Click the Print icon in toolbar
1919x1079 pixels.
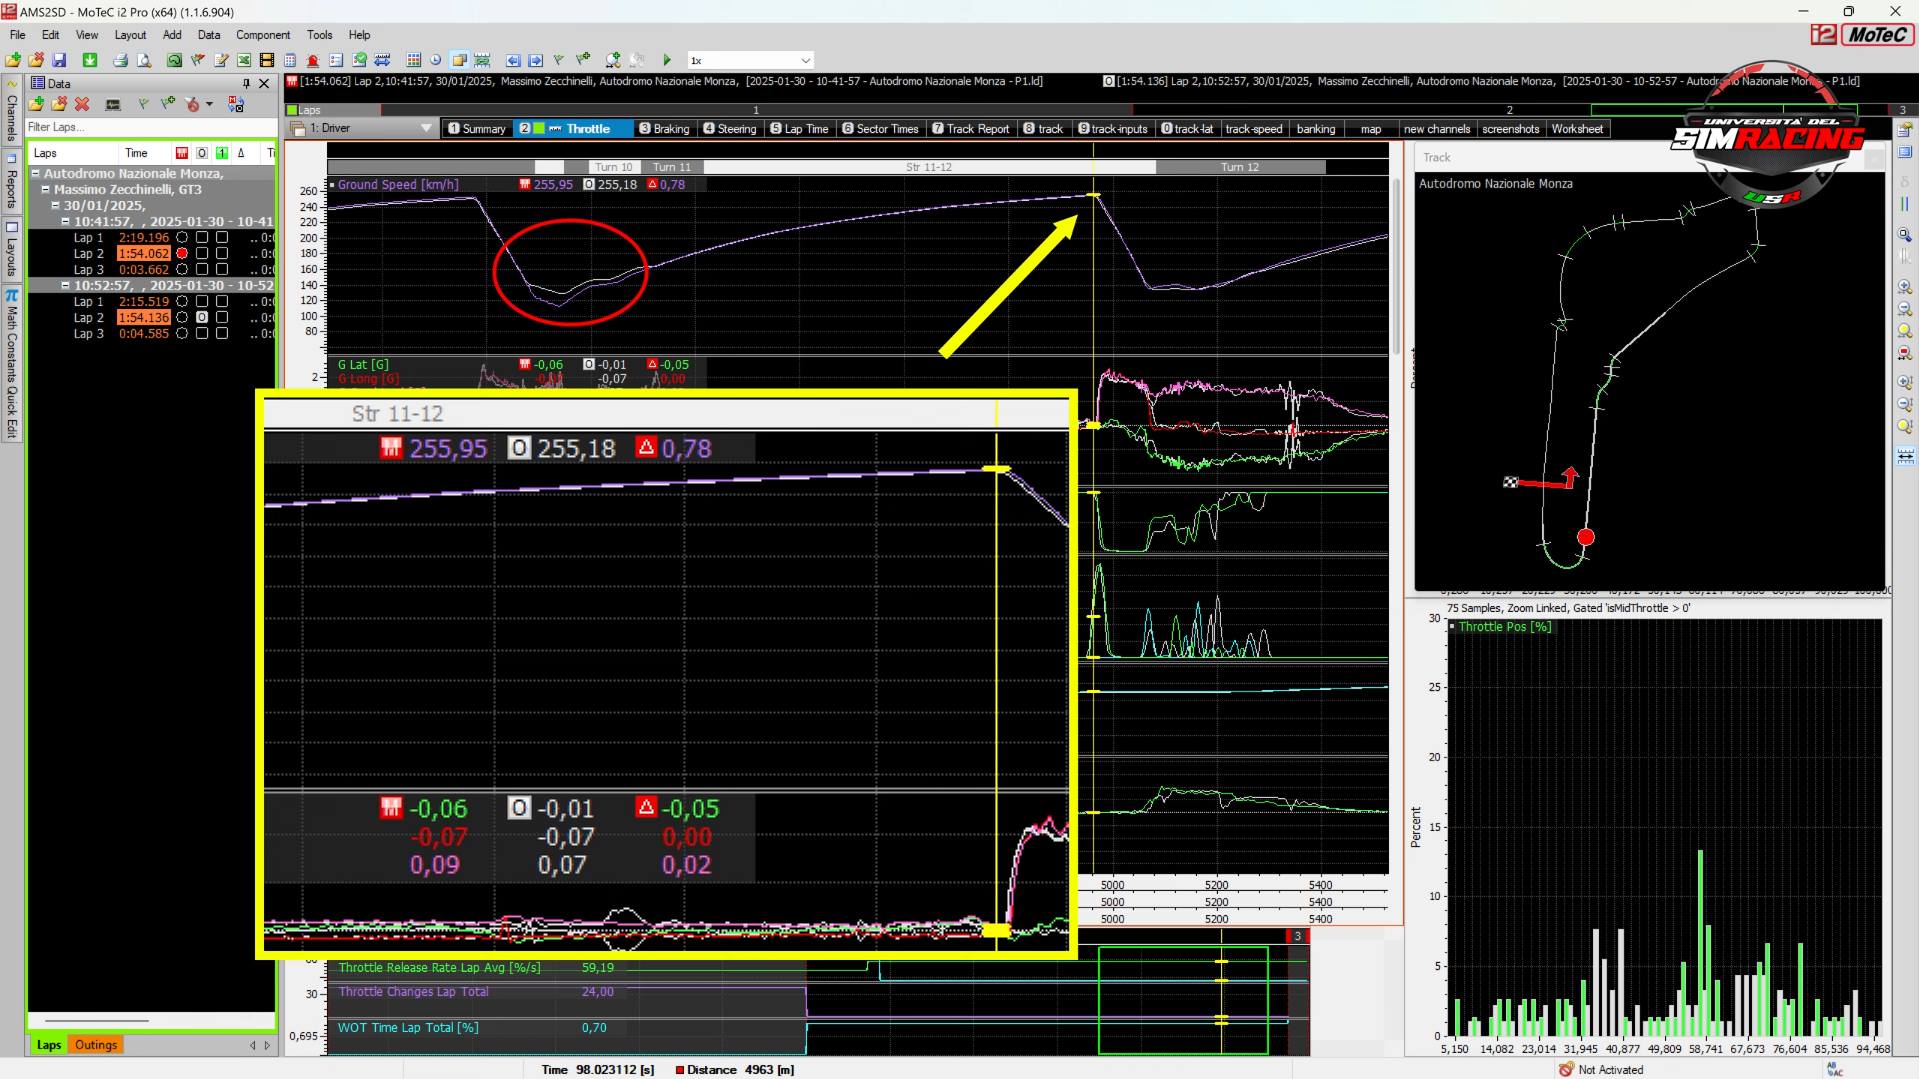click(x=120, y=60)
